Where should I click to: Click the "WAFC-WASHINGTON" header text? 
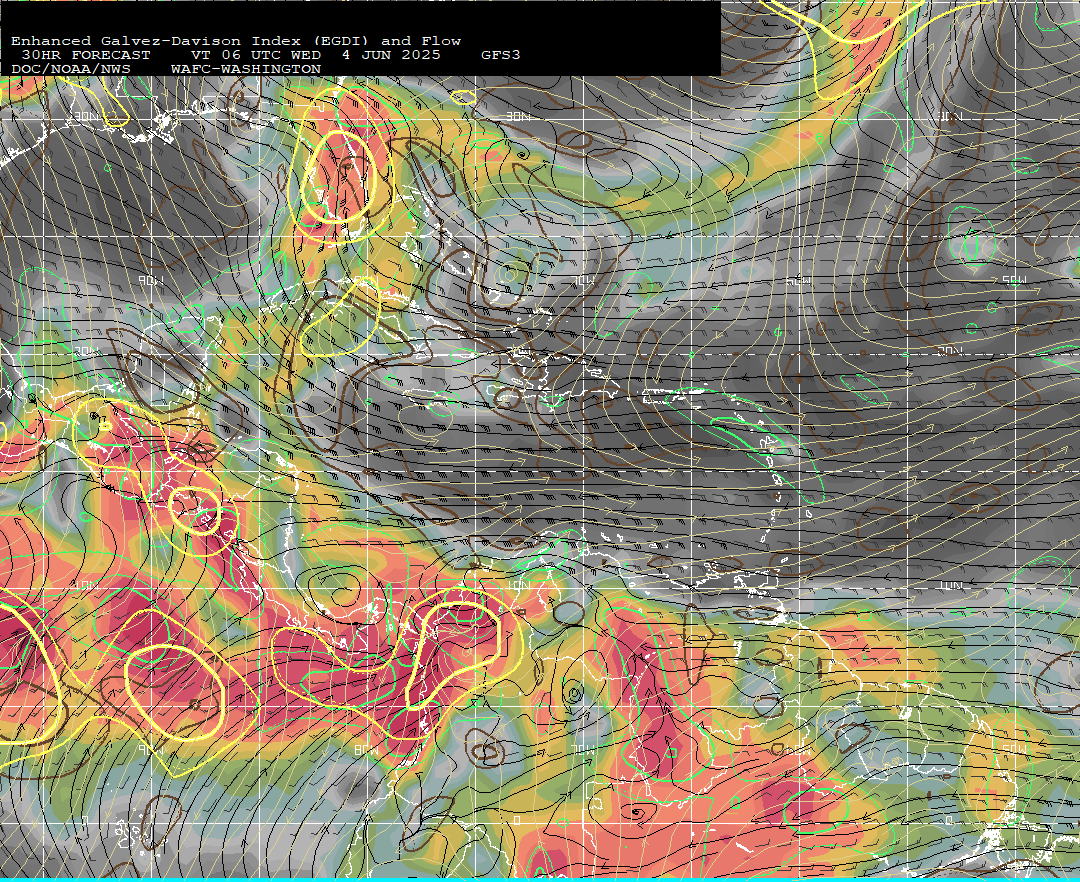[x=246, y=69]
